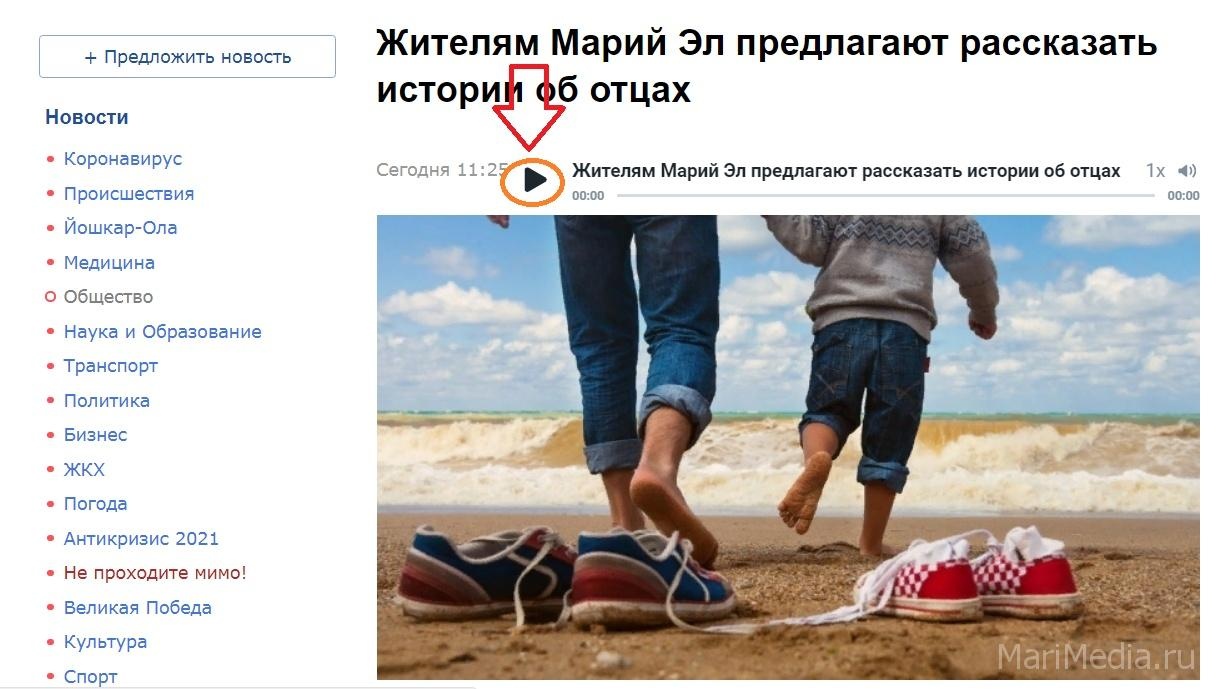Open the Погода category
This screenshot has height=689, width=1221.
coord(95,504)
